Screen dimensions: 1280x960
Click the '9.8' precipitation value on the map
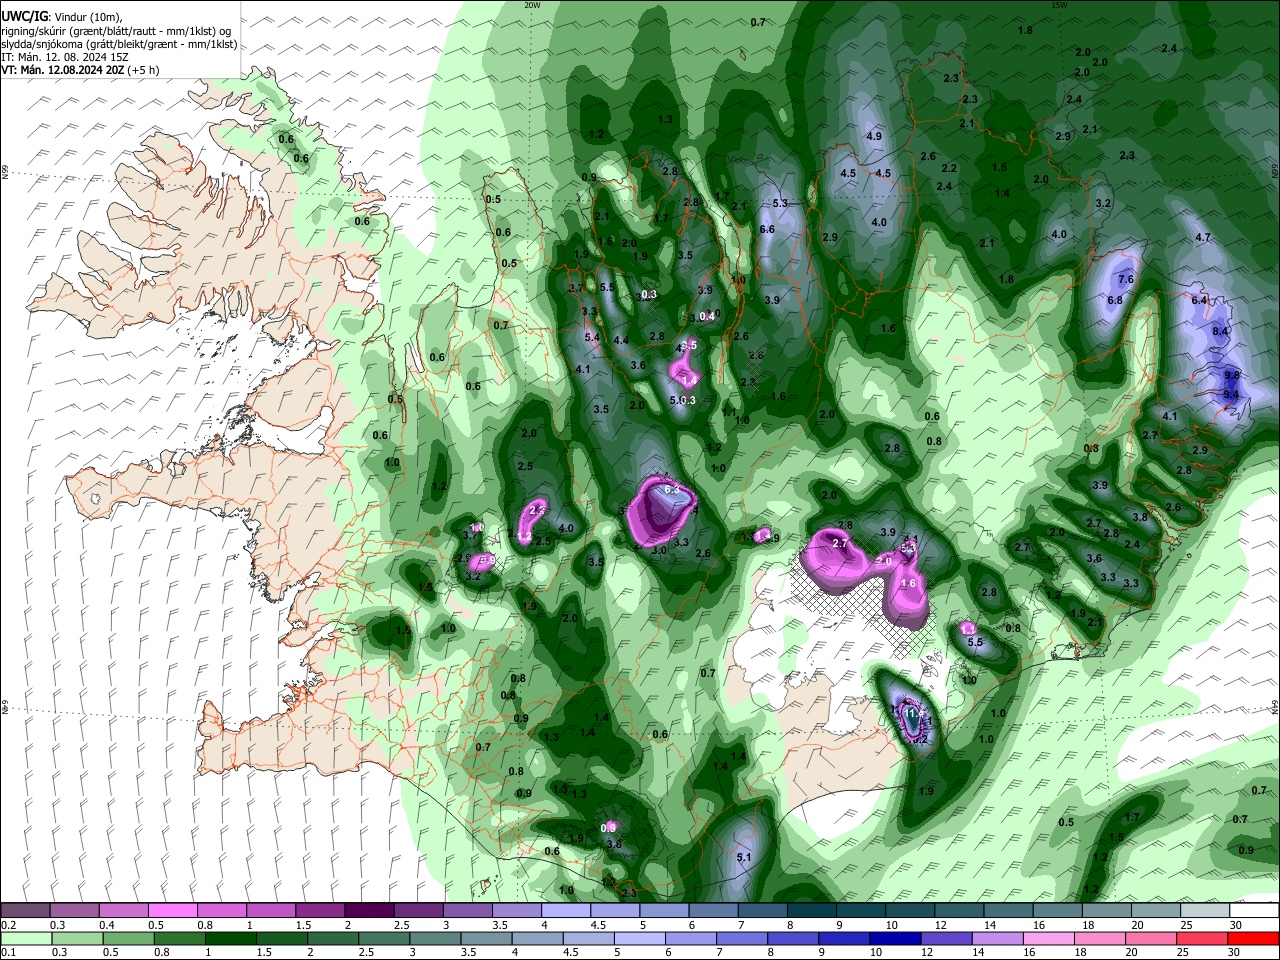tap(1232, 375)
